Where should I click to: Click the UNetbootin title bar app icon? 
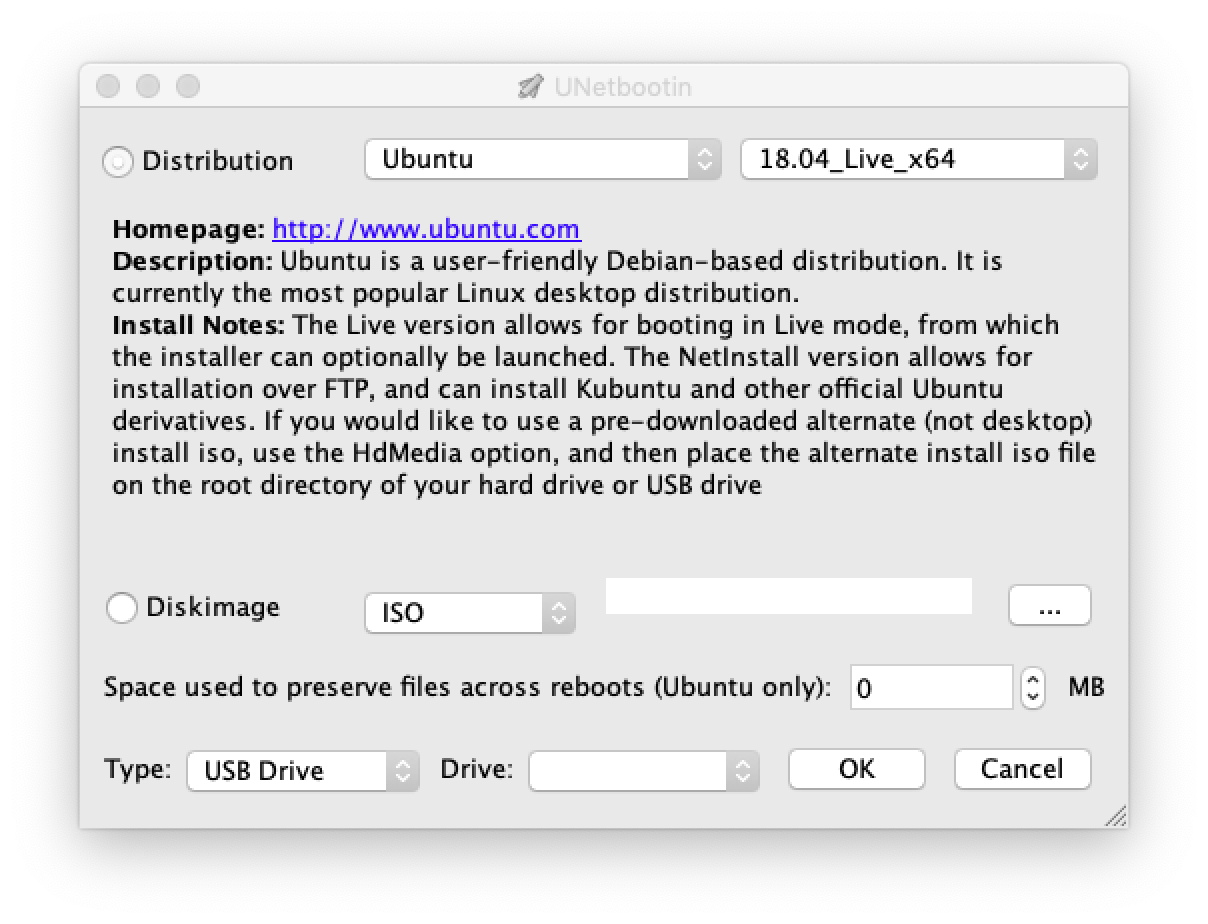[x=530, y=87]
